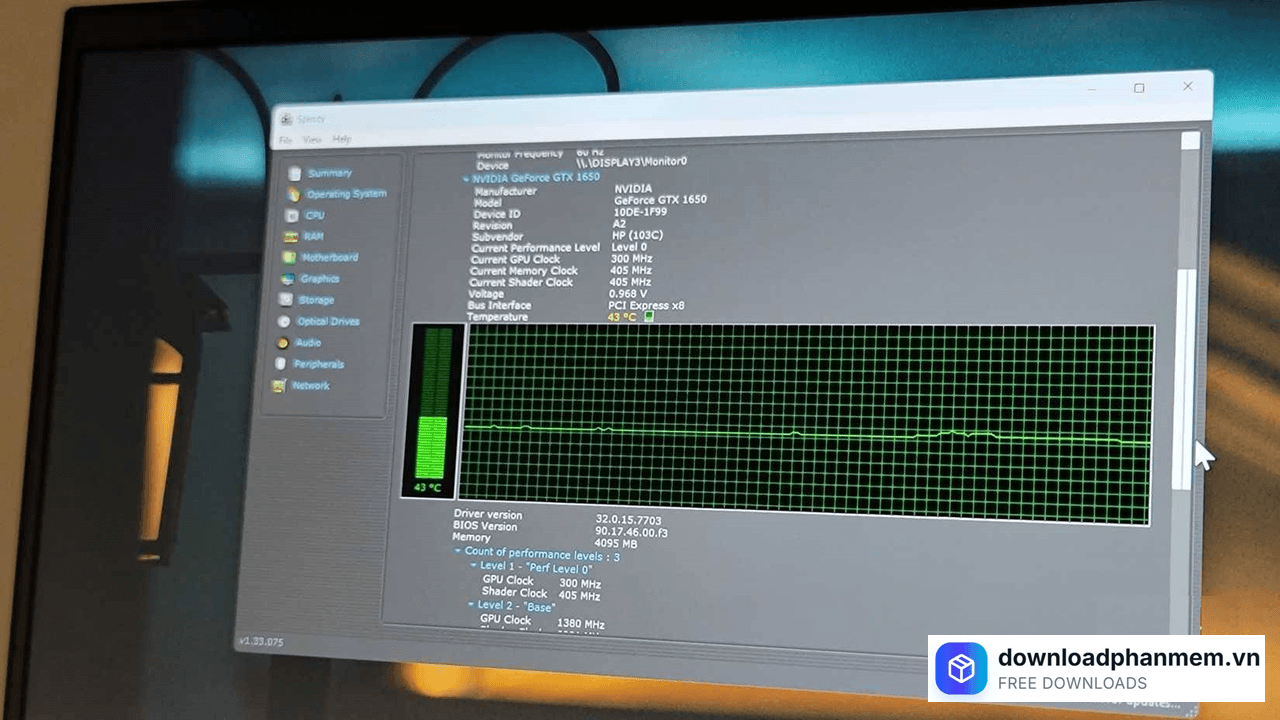Click the Graphics monitor icon in sidebar

pyautogui.click(x=288, y=279)
